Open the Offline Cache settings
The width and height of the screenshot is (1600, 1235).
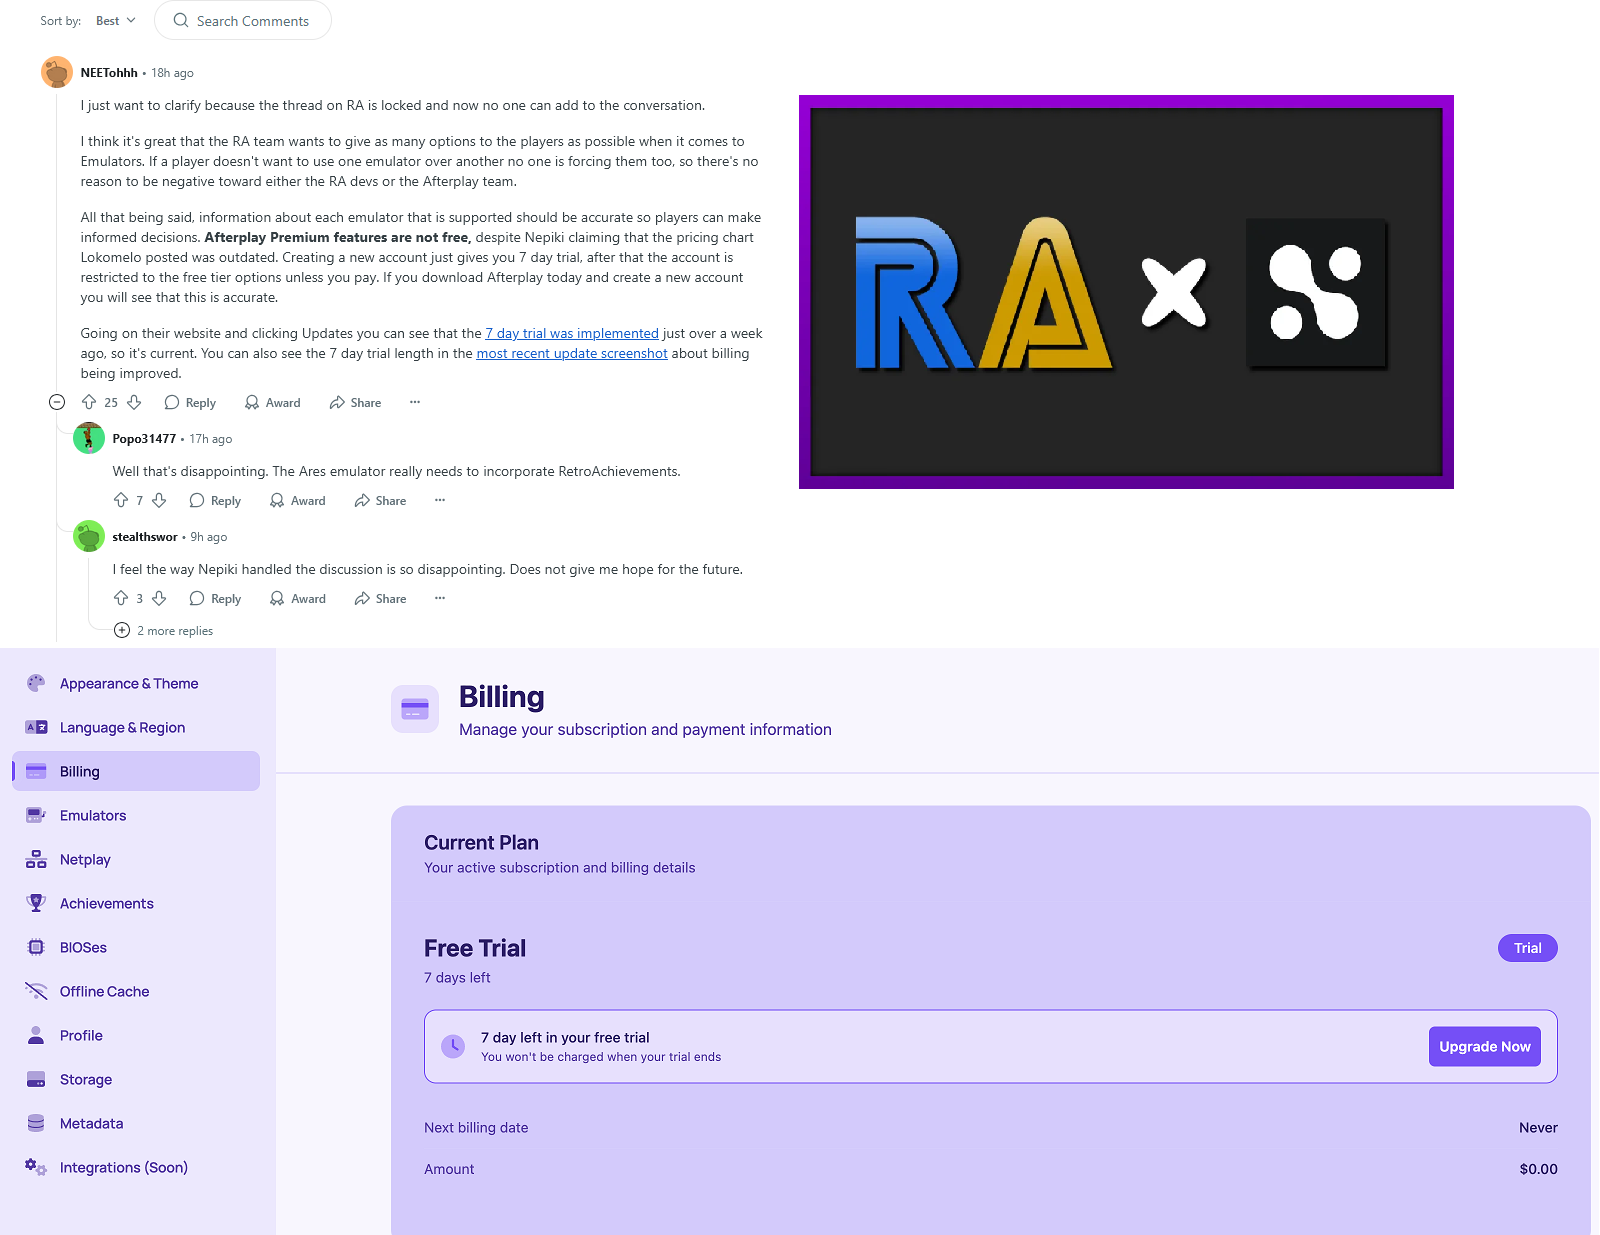136,991
